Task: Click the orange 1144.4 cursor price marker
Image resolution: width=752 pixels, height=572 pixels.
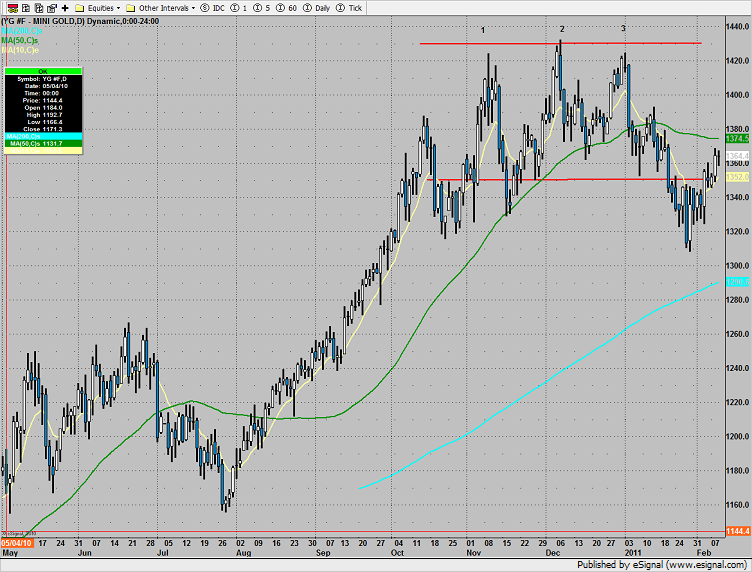Action: [x=737, y=531]
